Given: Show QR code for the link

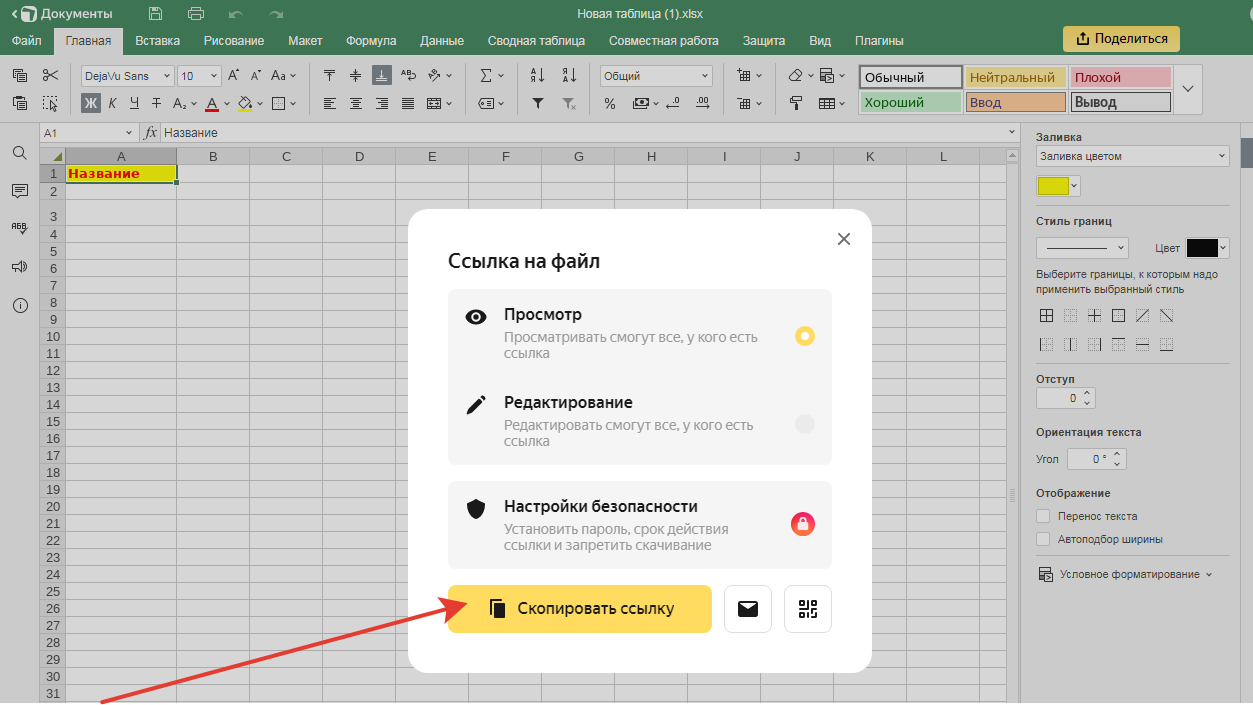Looking at the screenshot, I should coord(808,609).
